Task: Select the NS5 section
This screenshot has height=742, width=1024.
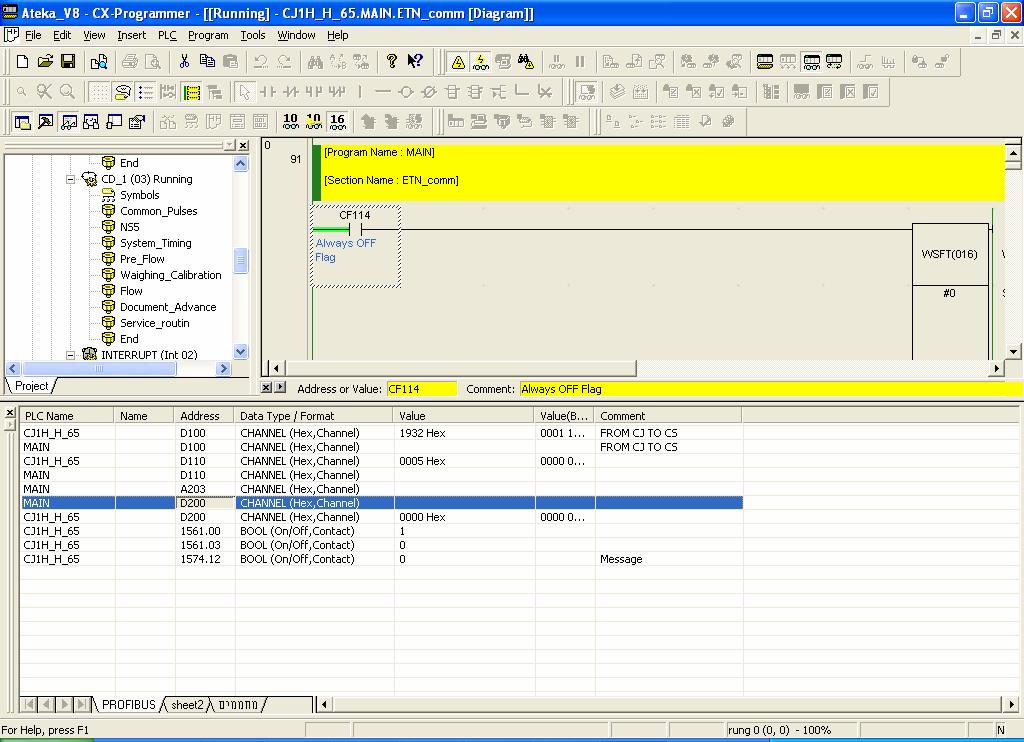Action: pyautogui.click(x=129, y=227)
